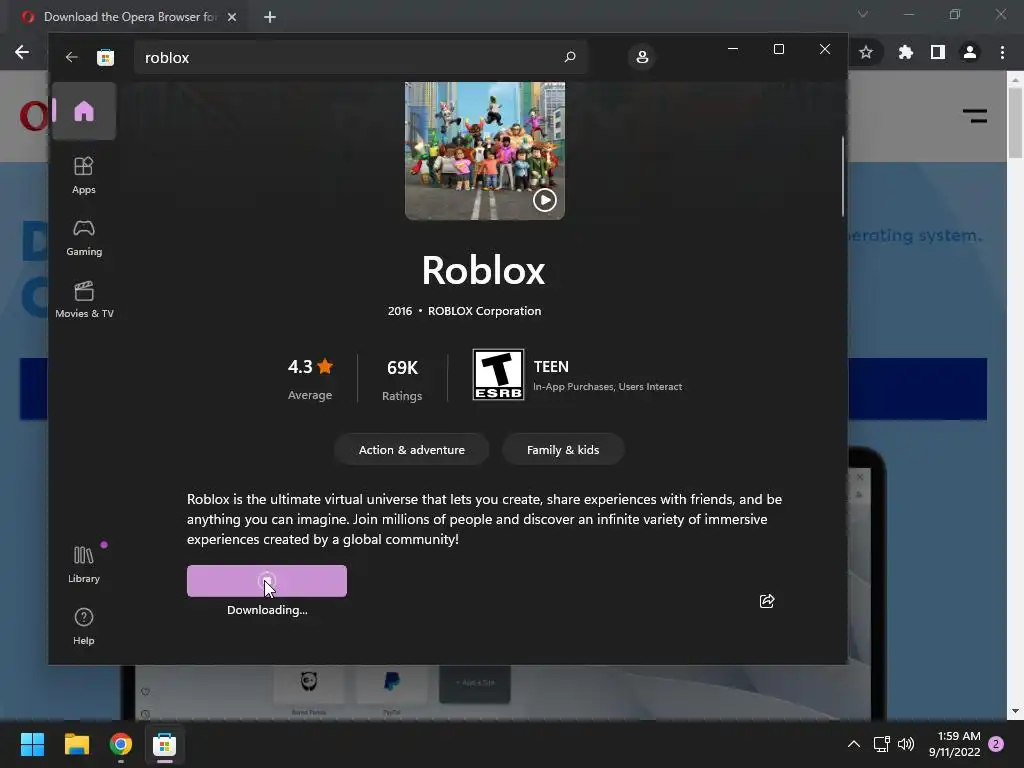Click Microsoft Store taskbar icon
The width and height of the screenshot is (1024, 768).
(165, 744)
